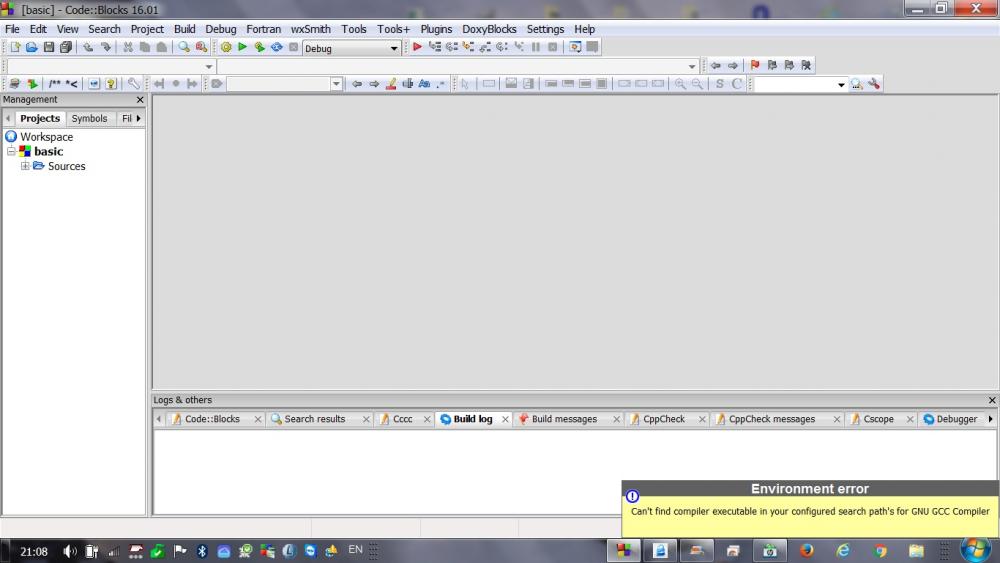
Task: Close the Build log tab
Action: click(505, 420)
